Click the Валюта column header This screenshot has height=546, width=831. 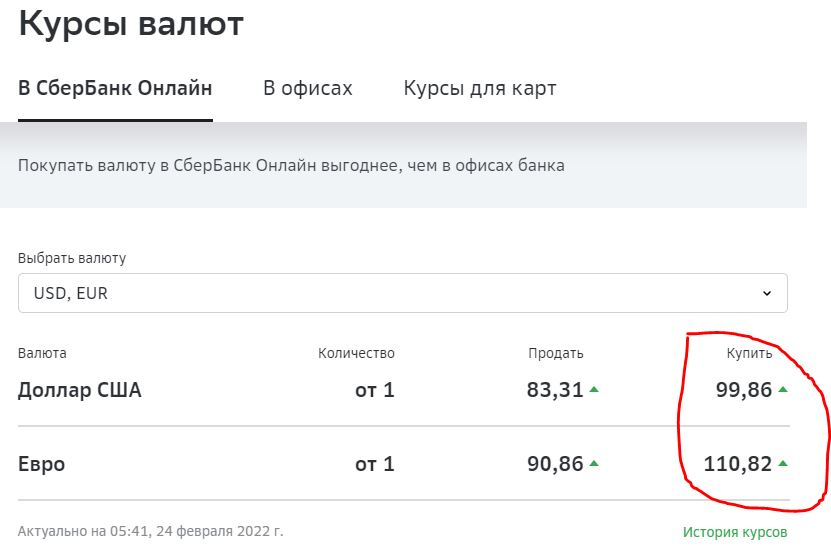42,354
